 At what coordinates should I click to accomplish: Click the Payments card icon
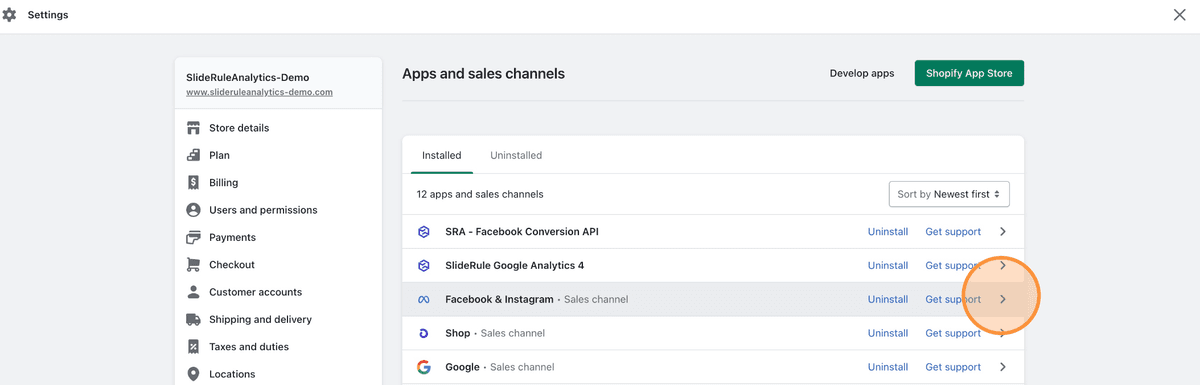193,237
